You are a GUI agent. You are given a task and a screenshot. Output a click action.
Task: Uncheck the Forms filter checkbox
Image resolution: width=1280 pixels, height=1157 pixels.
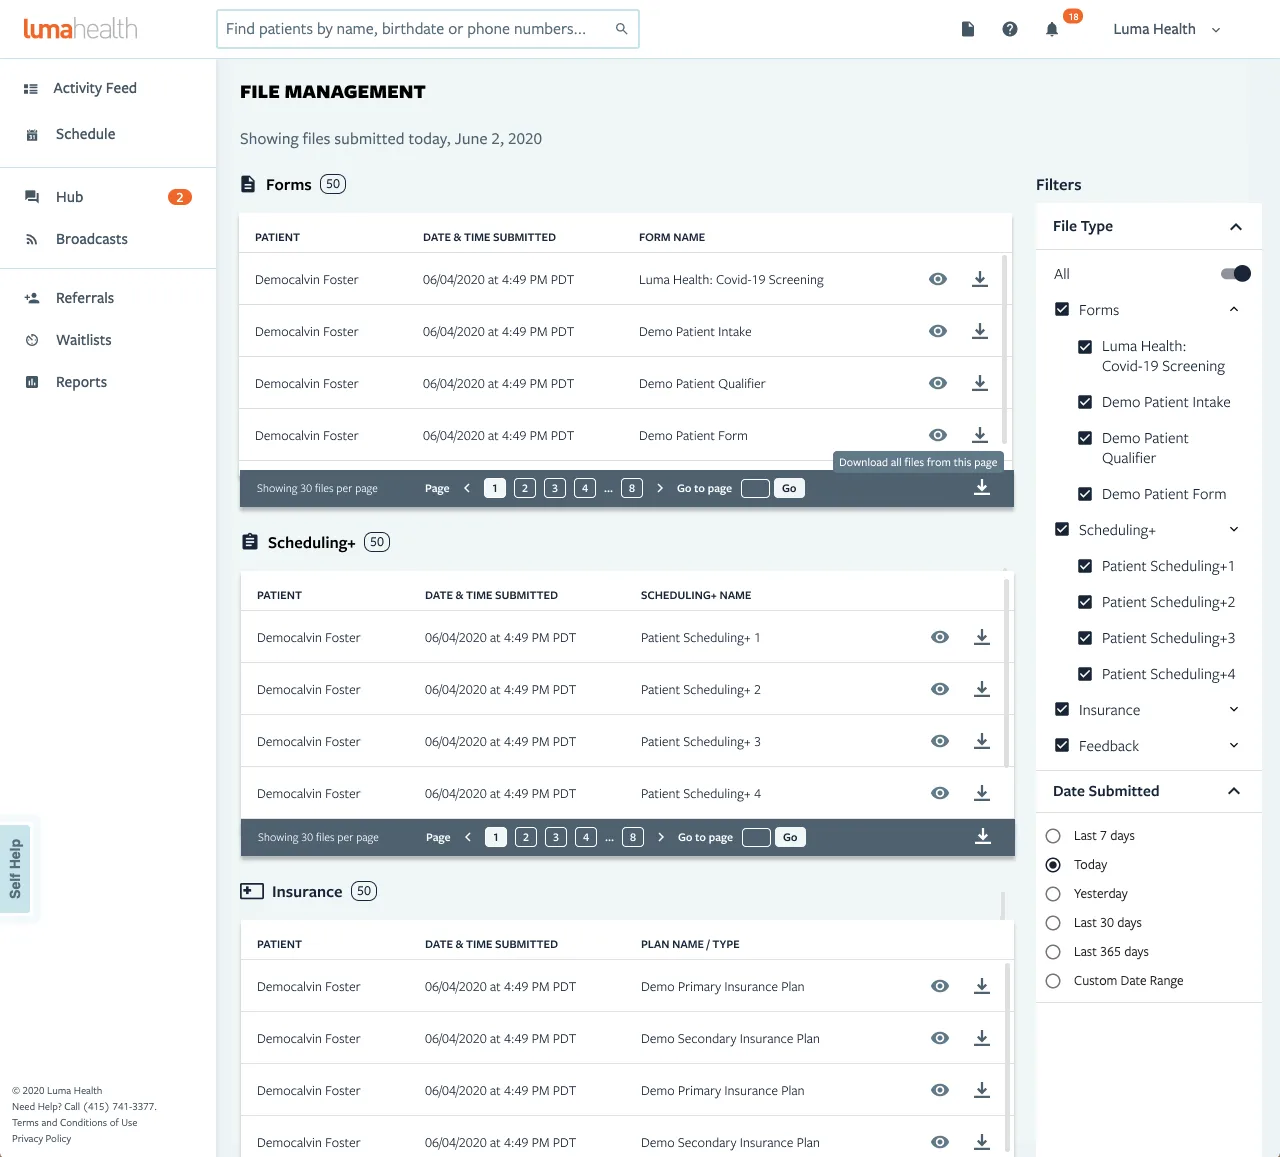pyautogui.click(x=1062, y=309)
